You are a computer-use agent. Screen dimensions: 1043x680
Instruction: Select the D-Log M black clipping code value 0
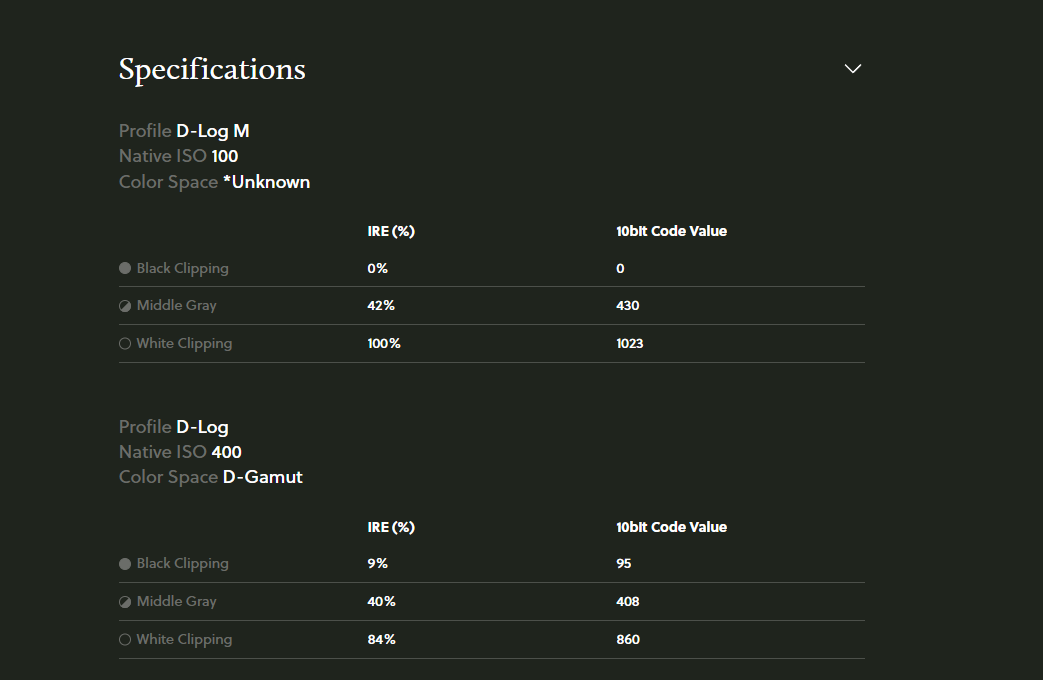620,268
